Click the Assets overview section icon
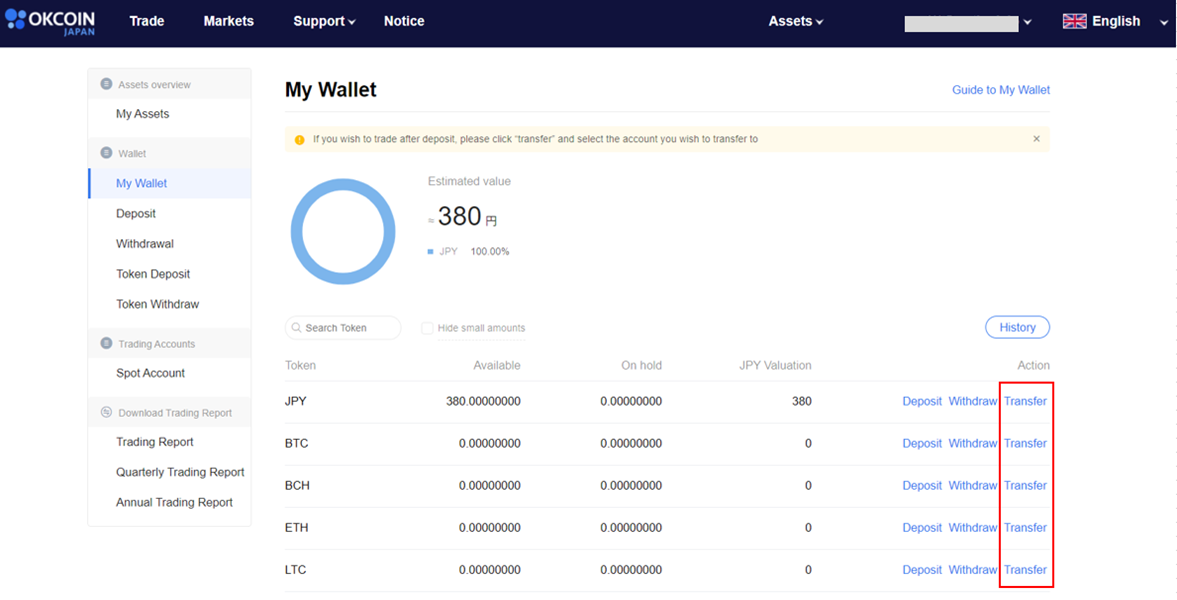1177x600 pixels. click(x=106, y=84)
